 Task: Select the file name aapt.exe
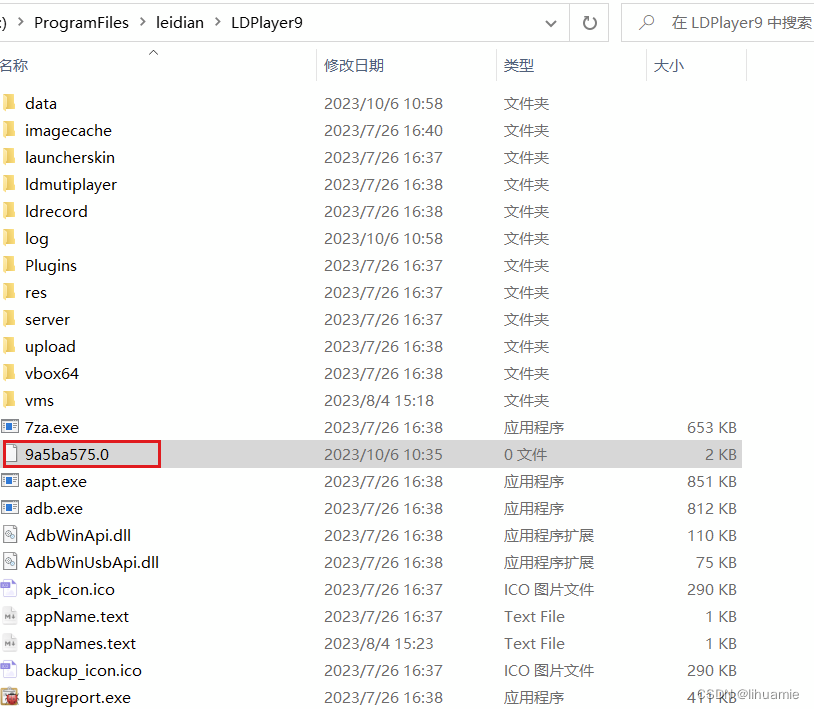click(56, 482)
